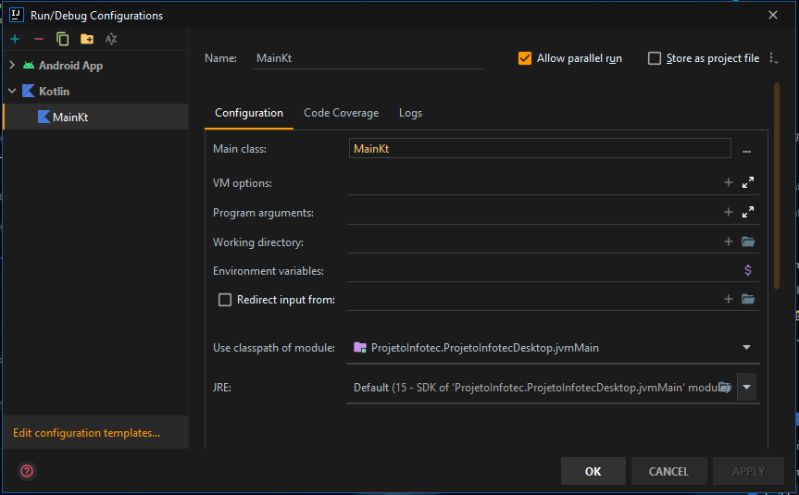Image resolution: width=799 pixels, height=495 pixels.
Task: Disable Allow parallel run checkbox
Action: pos(524,58)
